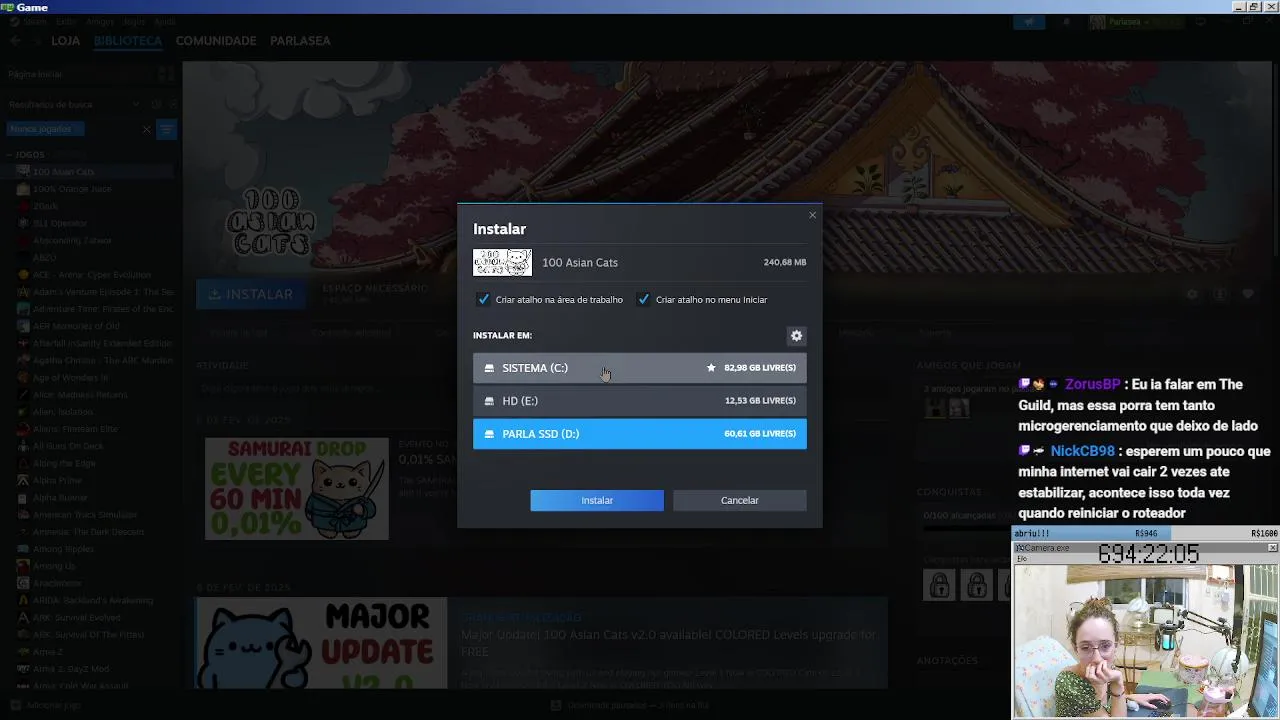Expand the Resultados de busca dropdown
Screen dimensions: 1280x720
tap(136, 104)
